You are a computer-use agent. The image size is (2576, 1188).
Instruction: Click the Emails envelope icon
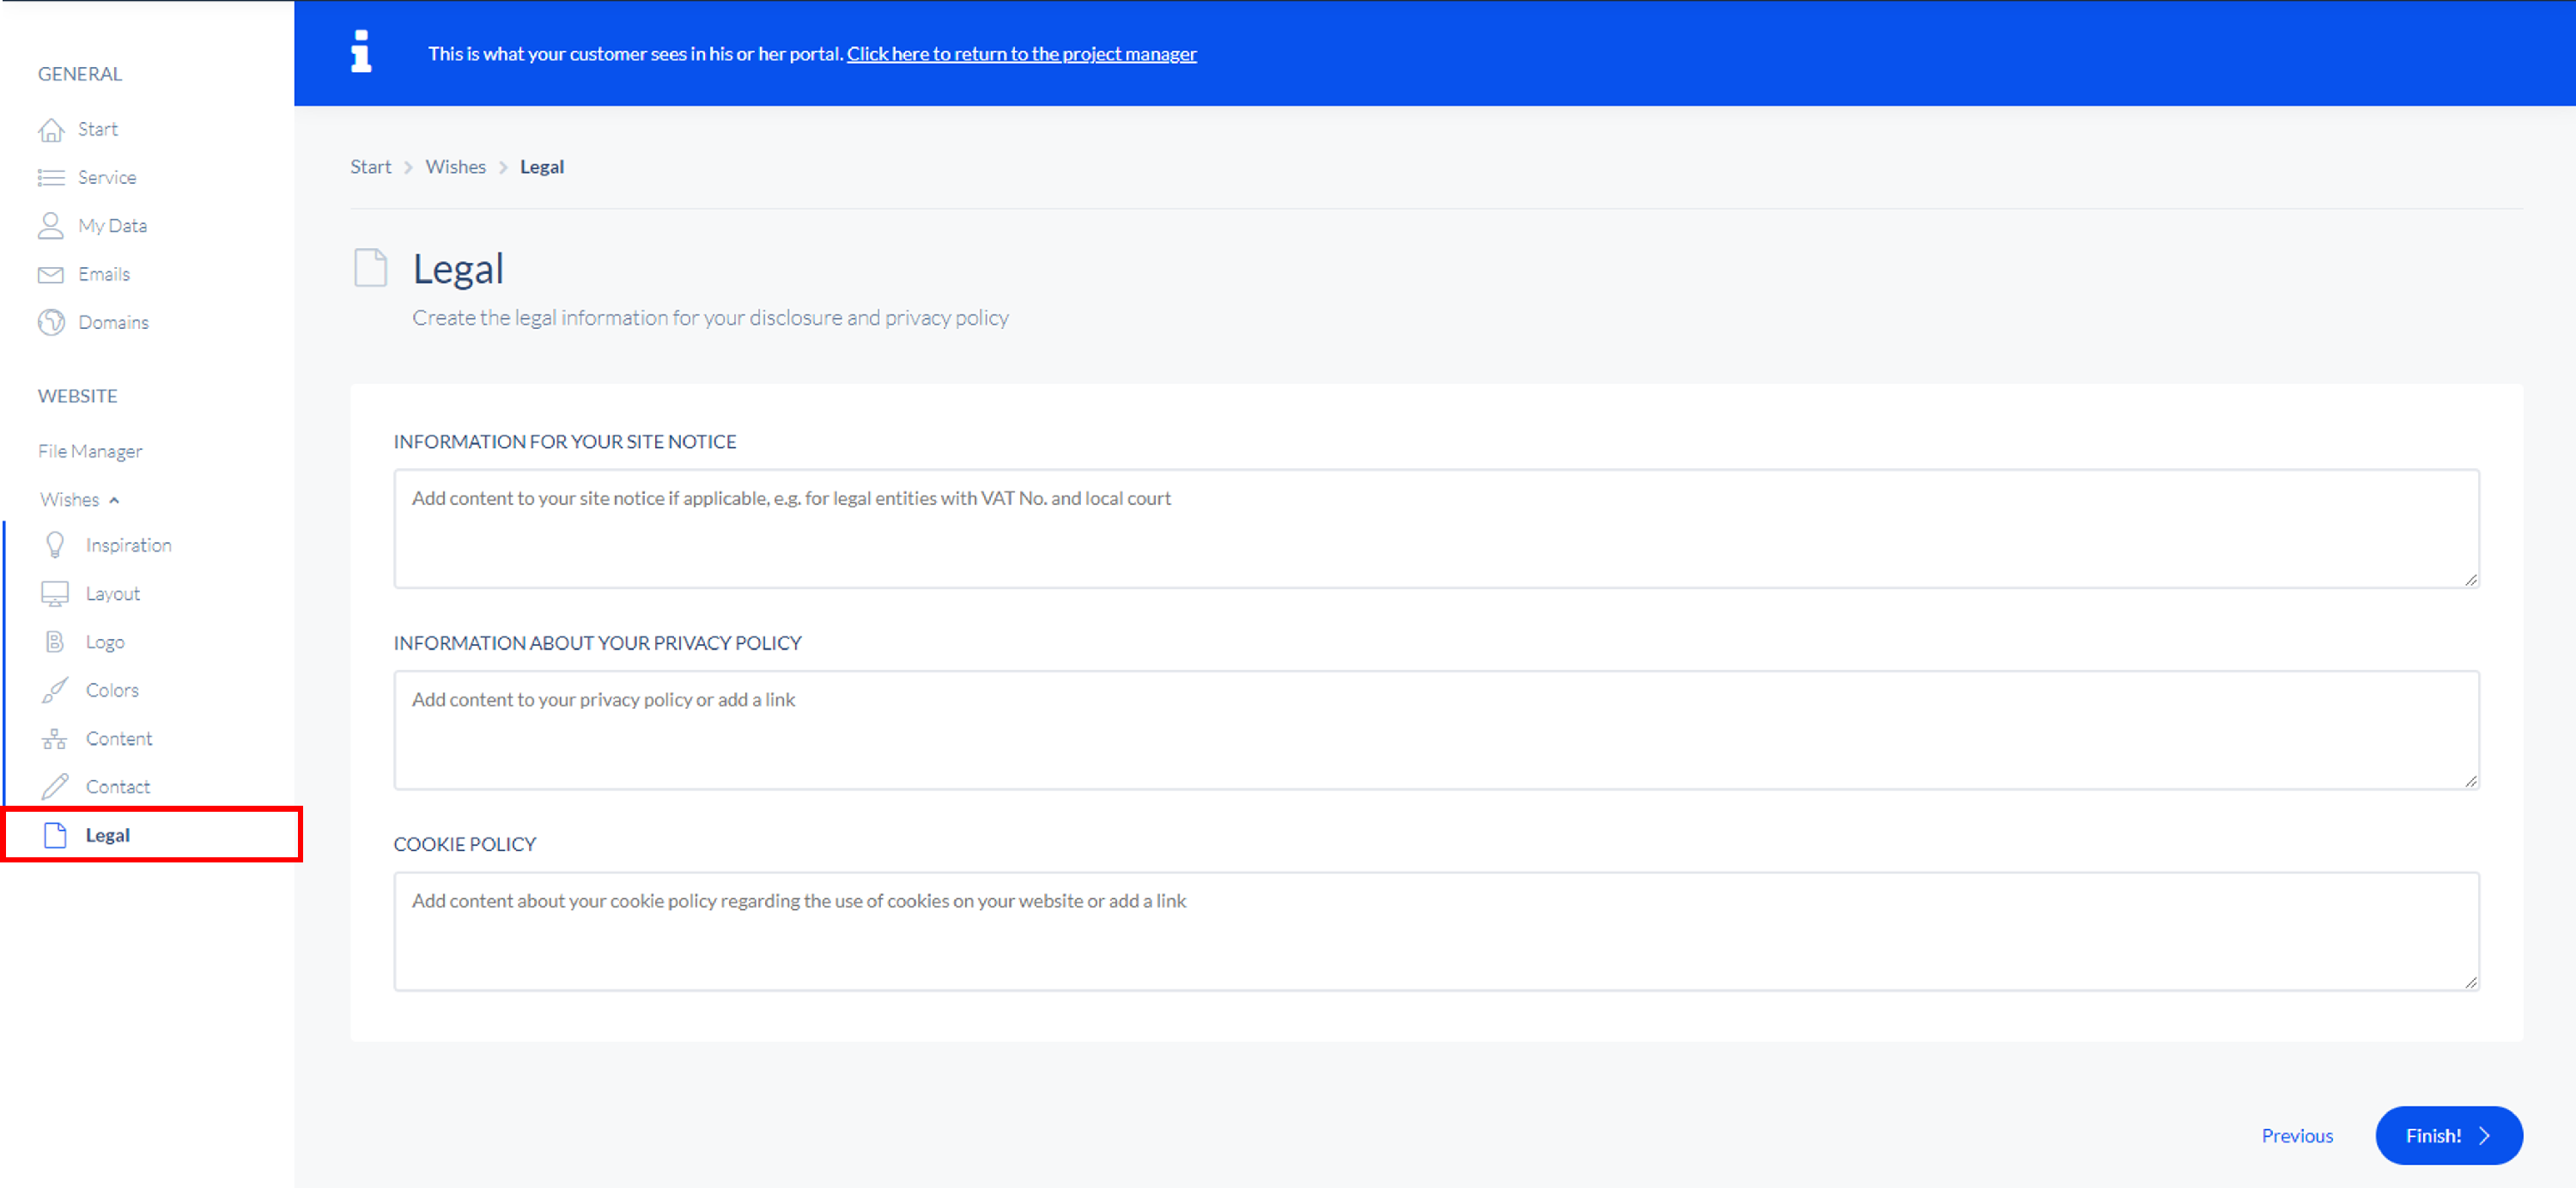pyautogui.click(x=51, y=275)
